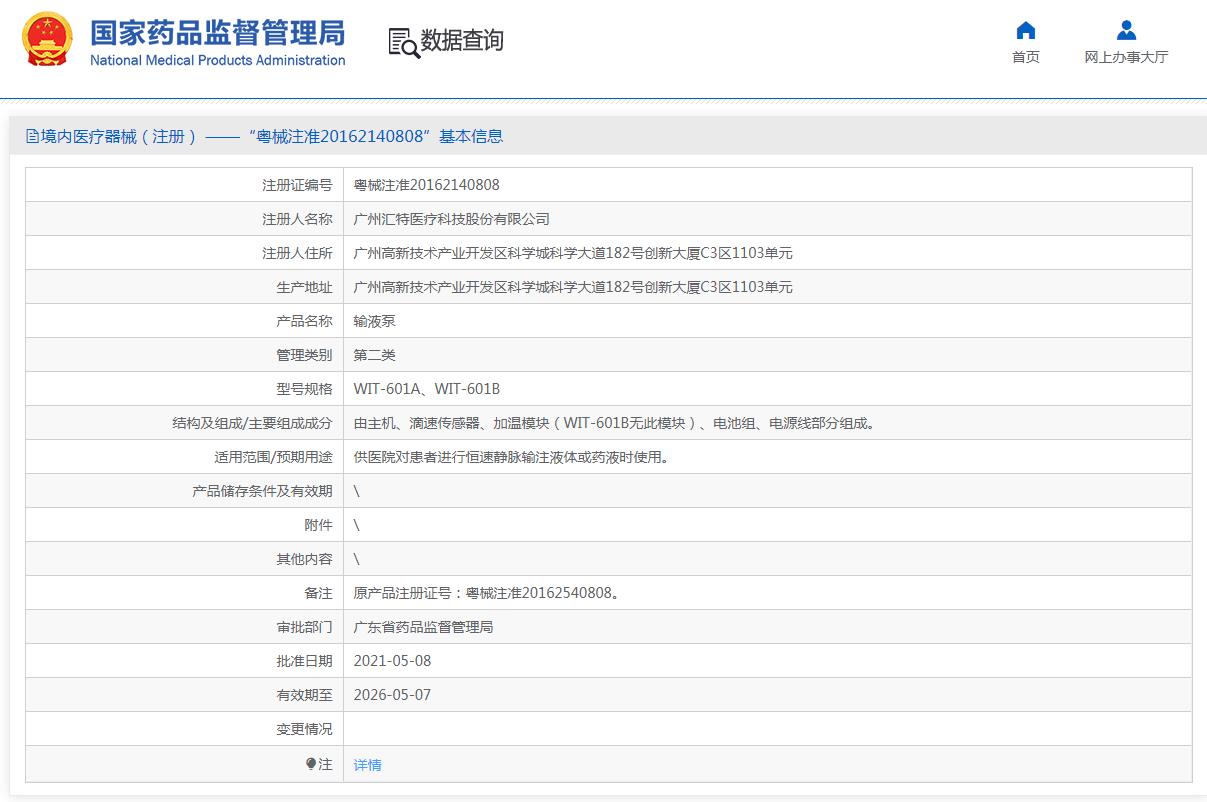Click the 注册证编号 row label
The height and width of the screenshot is (802, 1207).
tap(297, 185)
